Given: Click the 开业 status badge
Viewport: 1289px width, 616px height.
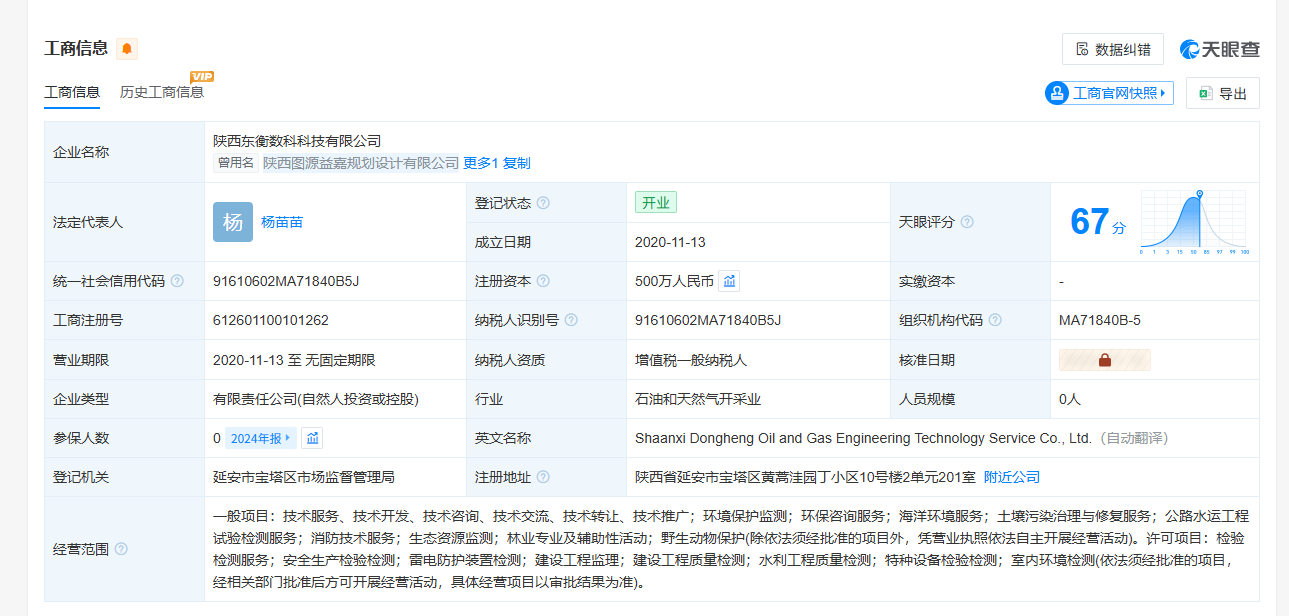Looking at the screenshot, I should (656, 202).
